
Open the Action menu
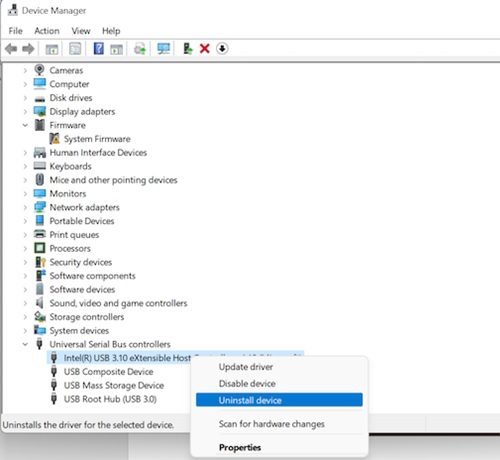click(47, 31)
